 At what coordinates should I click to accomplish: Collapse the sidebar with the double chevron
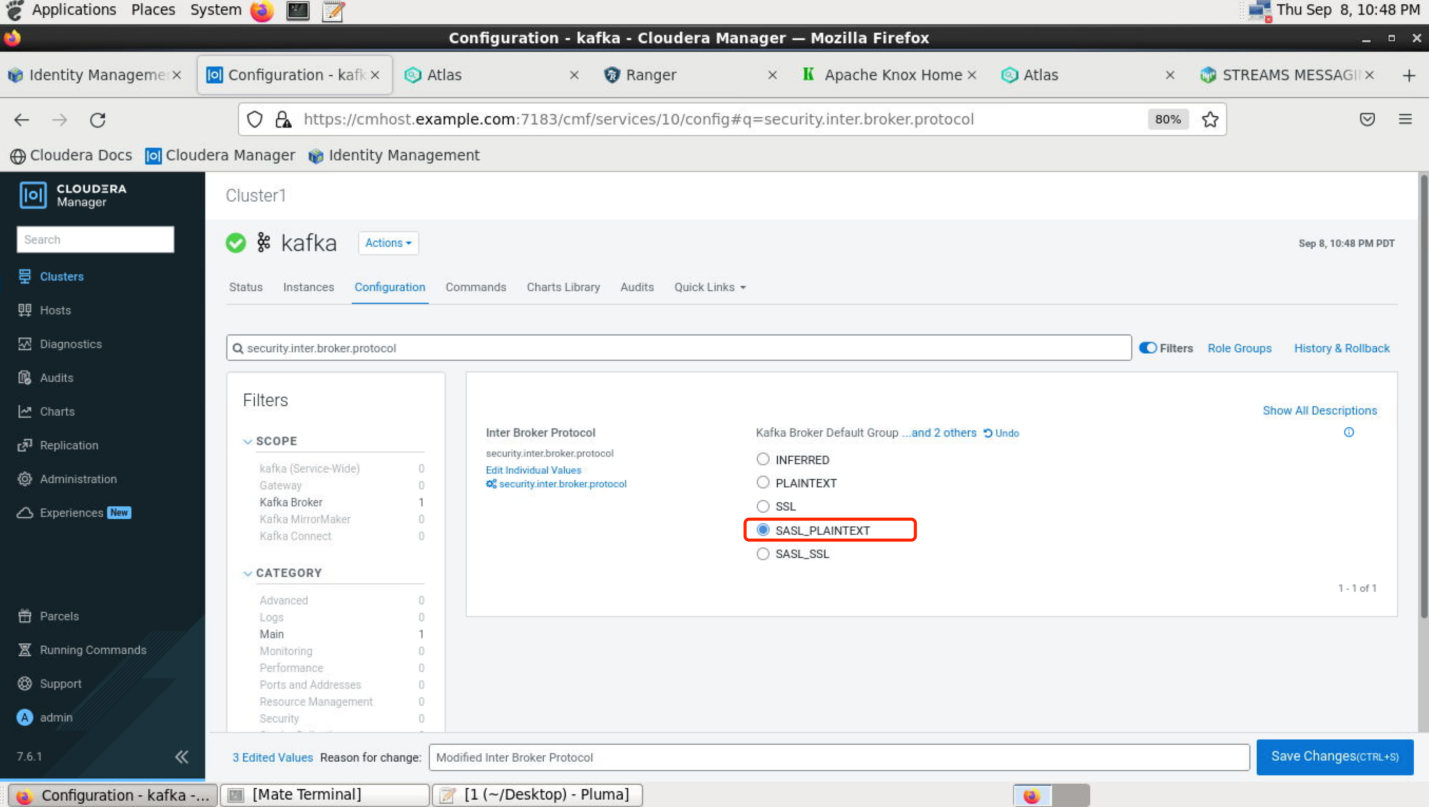point(182,757)
